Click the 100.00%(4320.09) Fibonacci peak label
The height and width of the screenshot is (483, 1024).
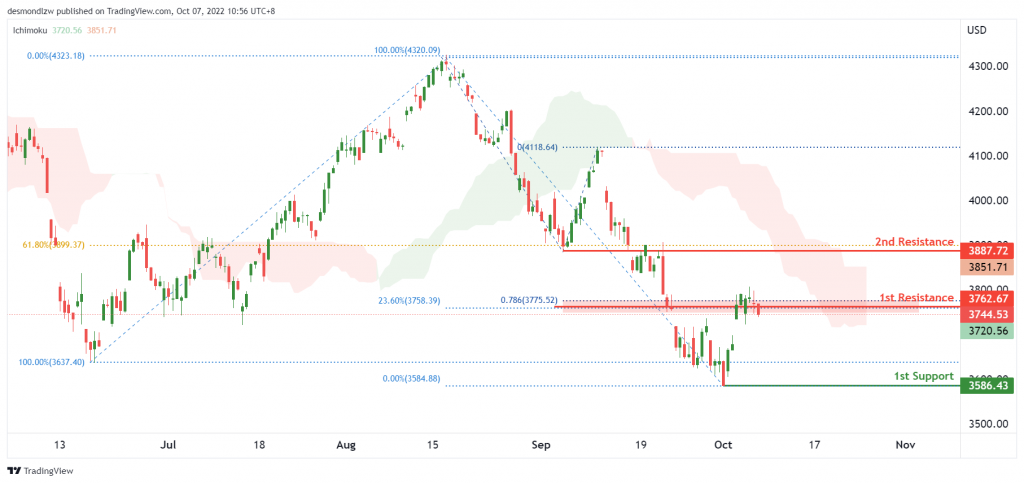point(408,50)
